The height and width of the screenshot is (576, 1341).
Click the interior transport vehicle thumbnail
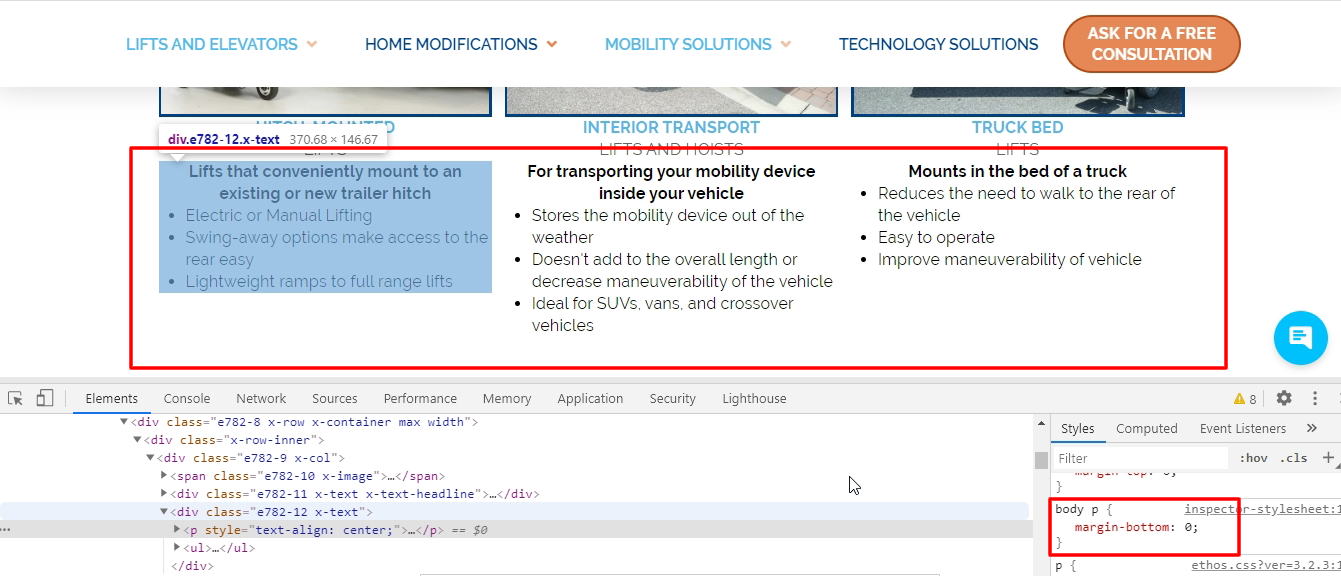(x=671, y=101)
